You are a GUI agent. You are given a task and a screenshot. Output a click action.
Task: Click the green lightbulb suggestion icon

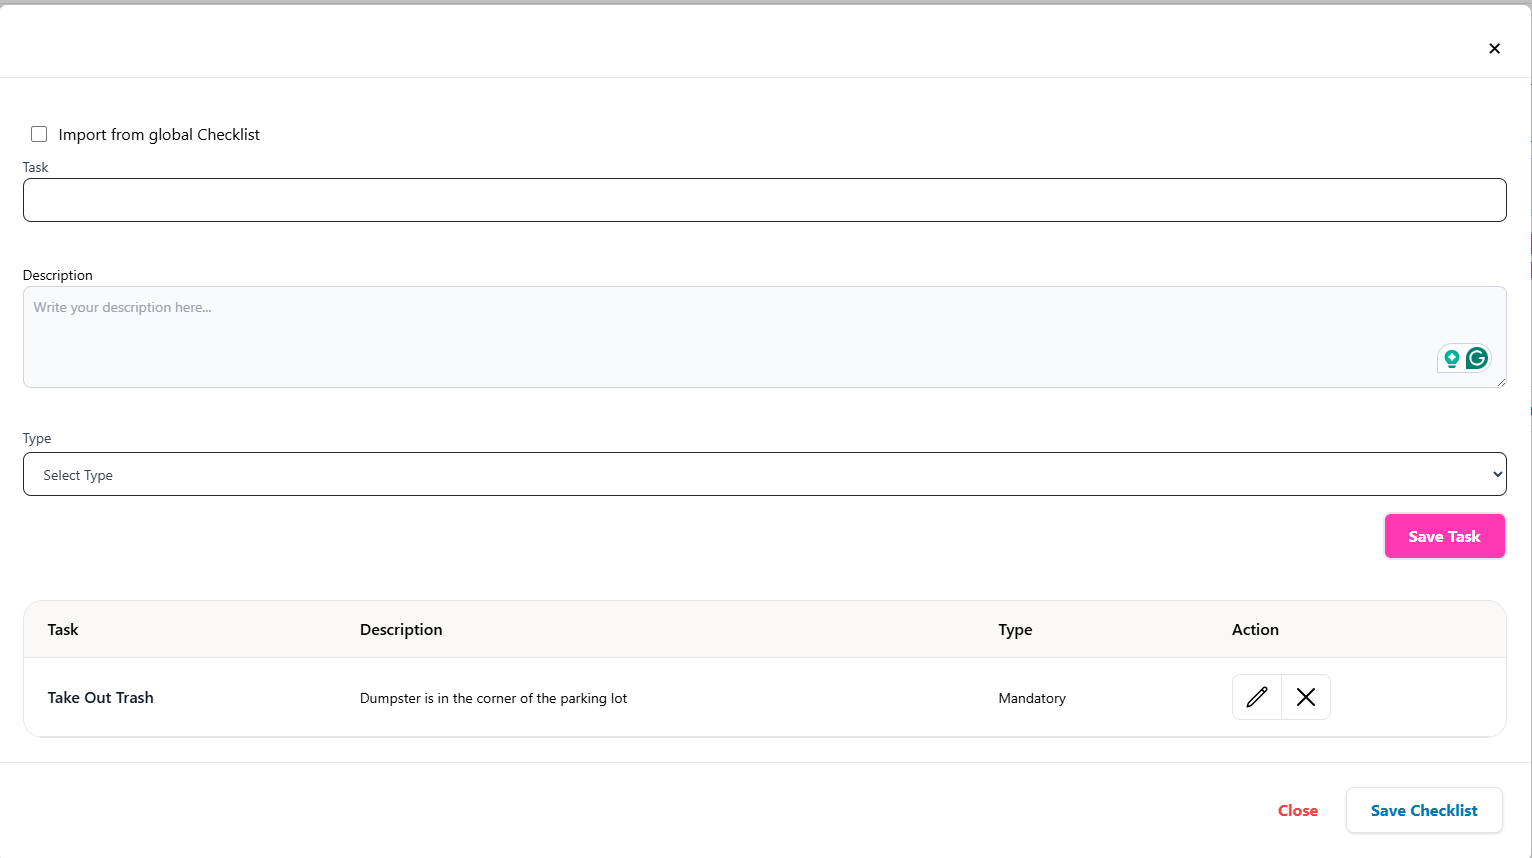coord(1452,358)
